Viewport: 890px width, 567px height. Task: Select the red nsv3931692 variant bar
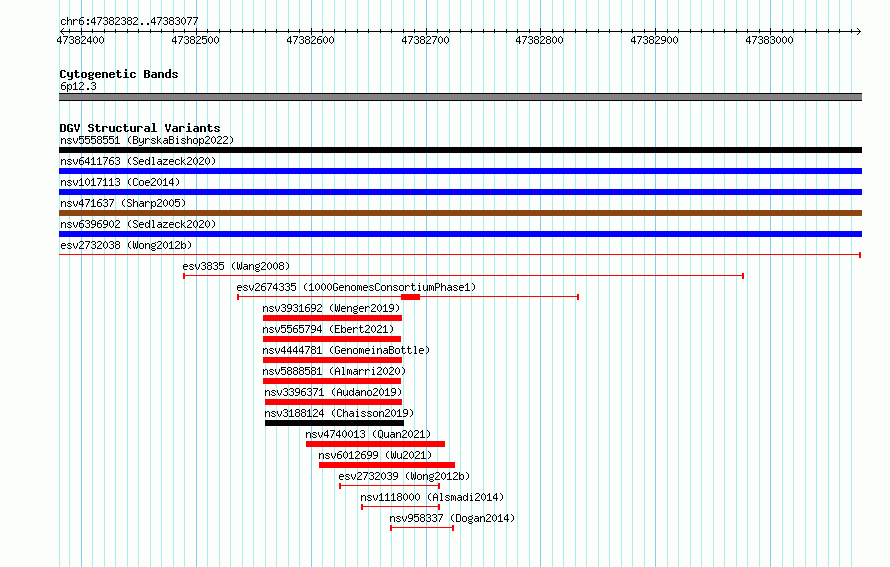point(332,318)
